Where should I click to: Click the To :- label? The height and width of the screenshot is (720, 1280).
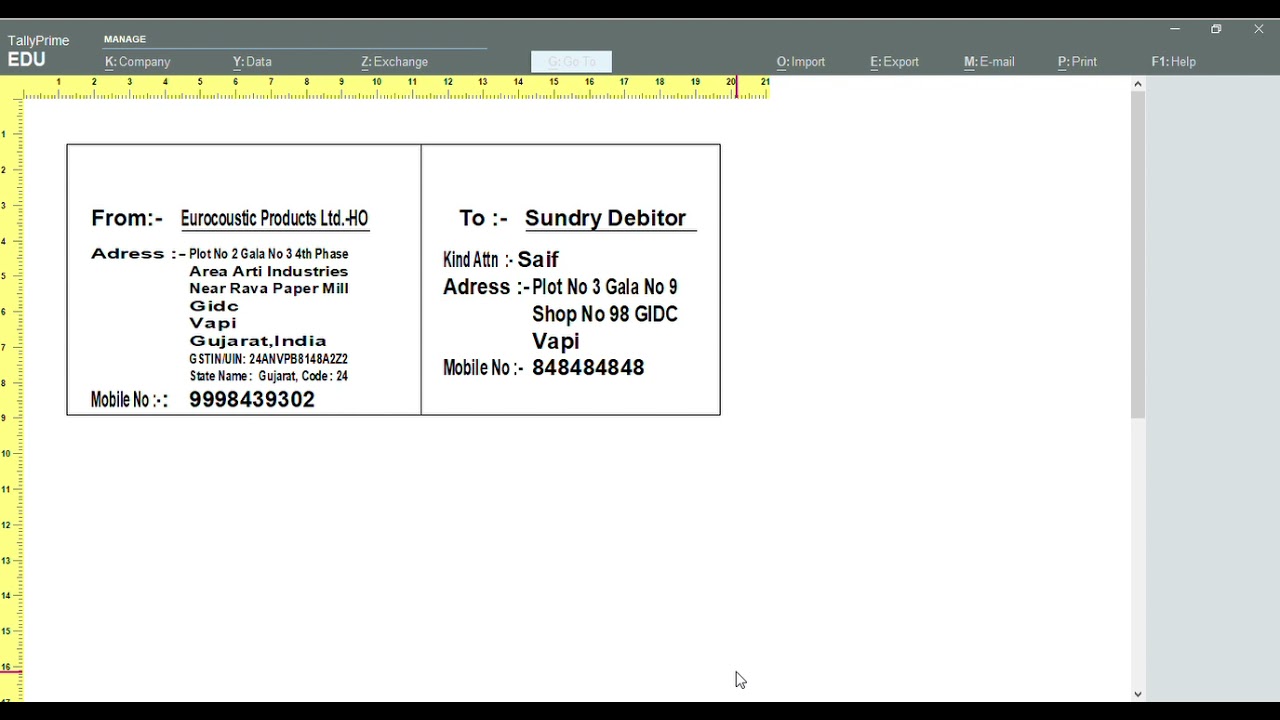[483, 218]
